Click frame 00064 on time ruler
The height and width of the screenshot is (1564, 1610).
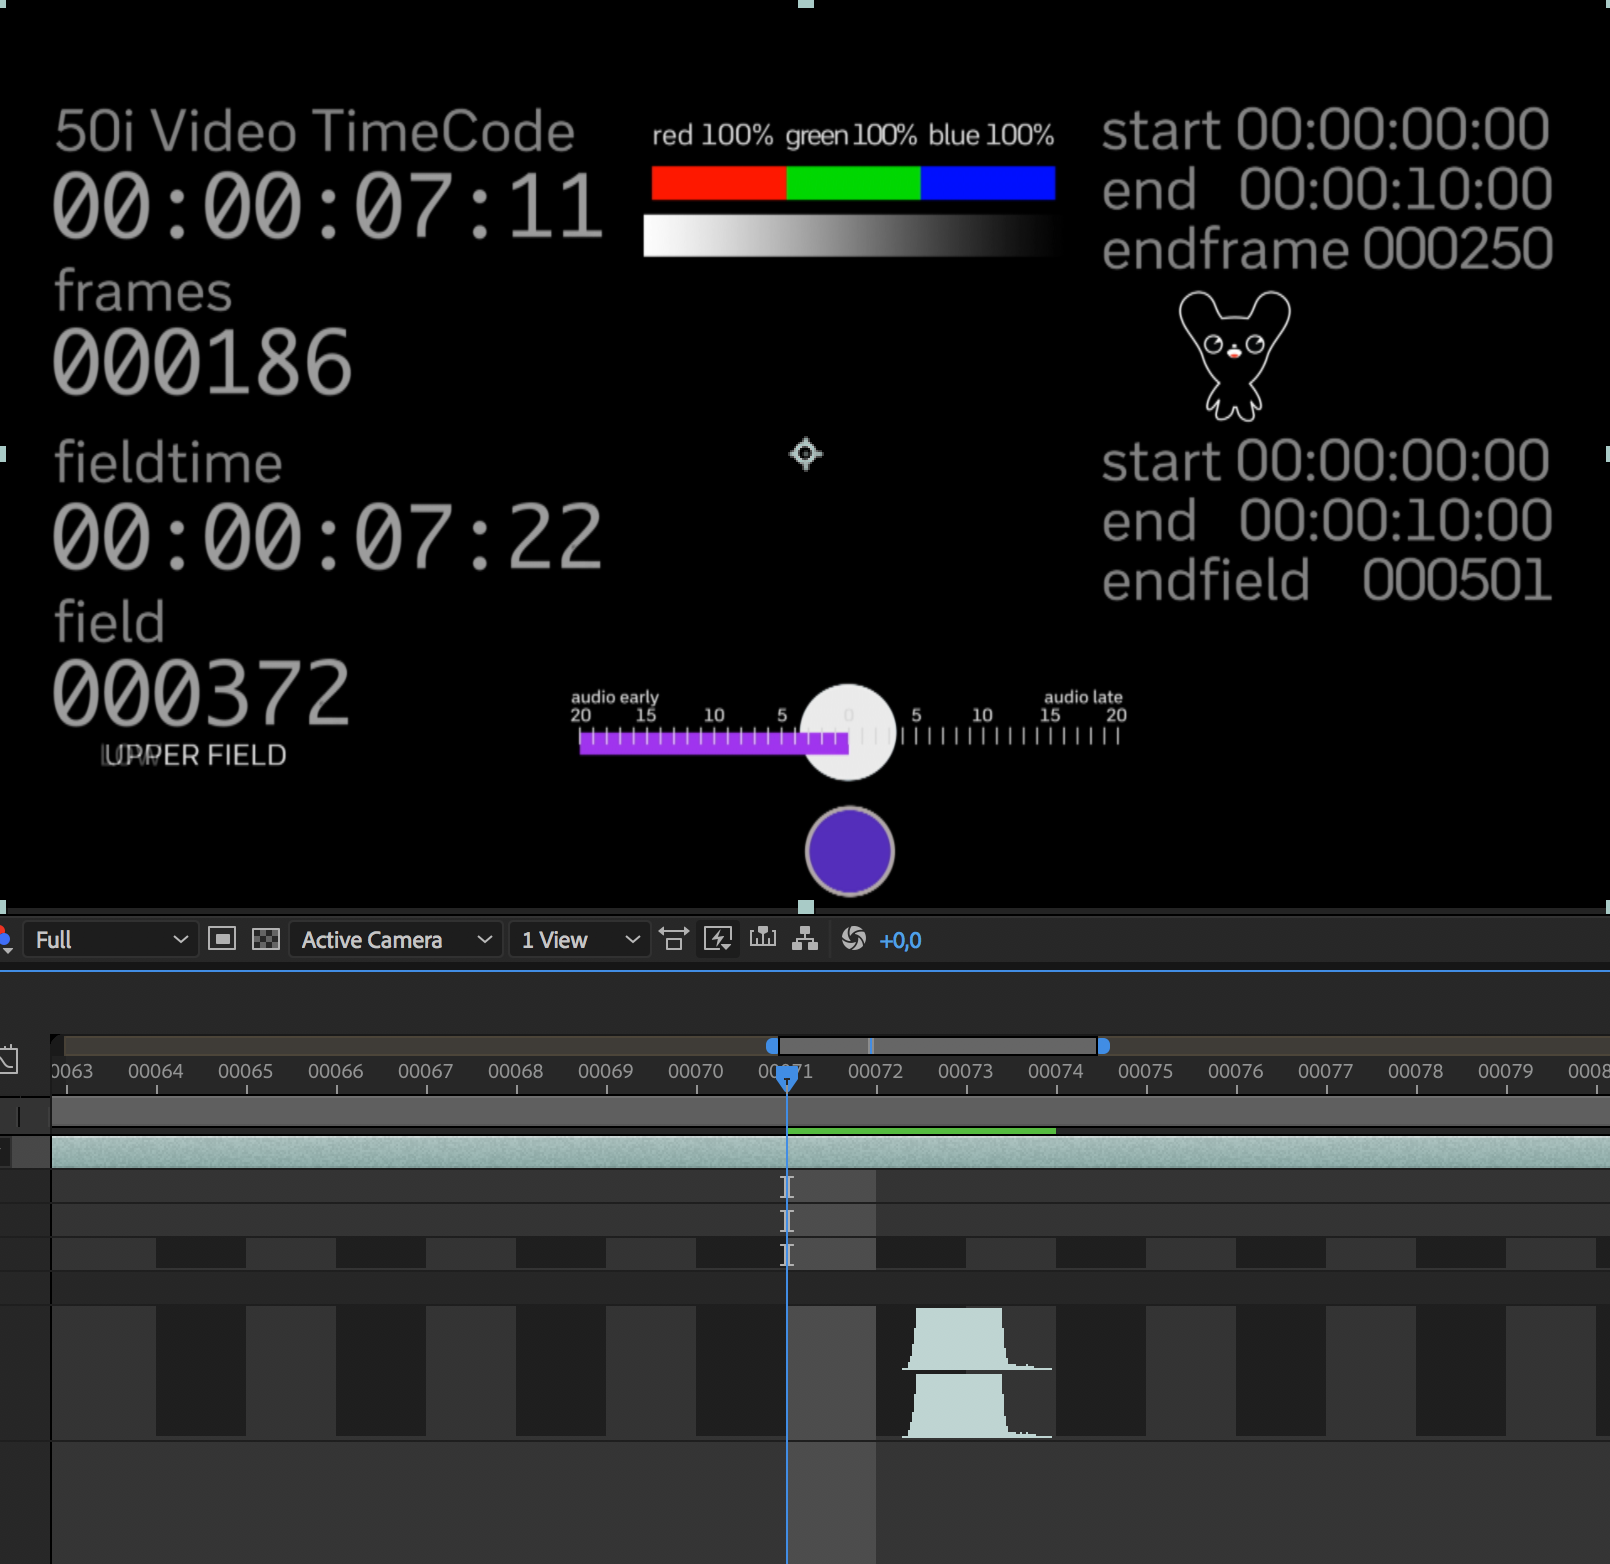(156, 1071)
